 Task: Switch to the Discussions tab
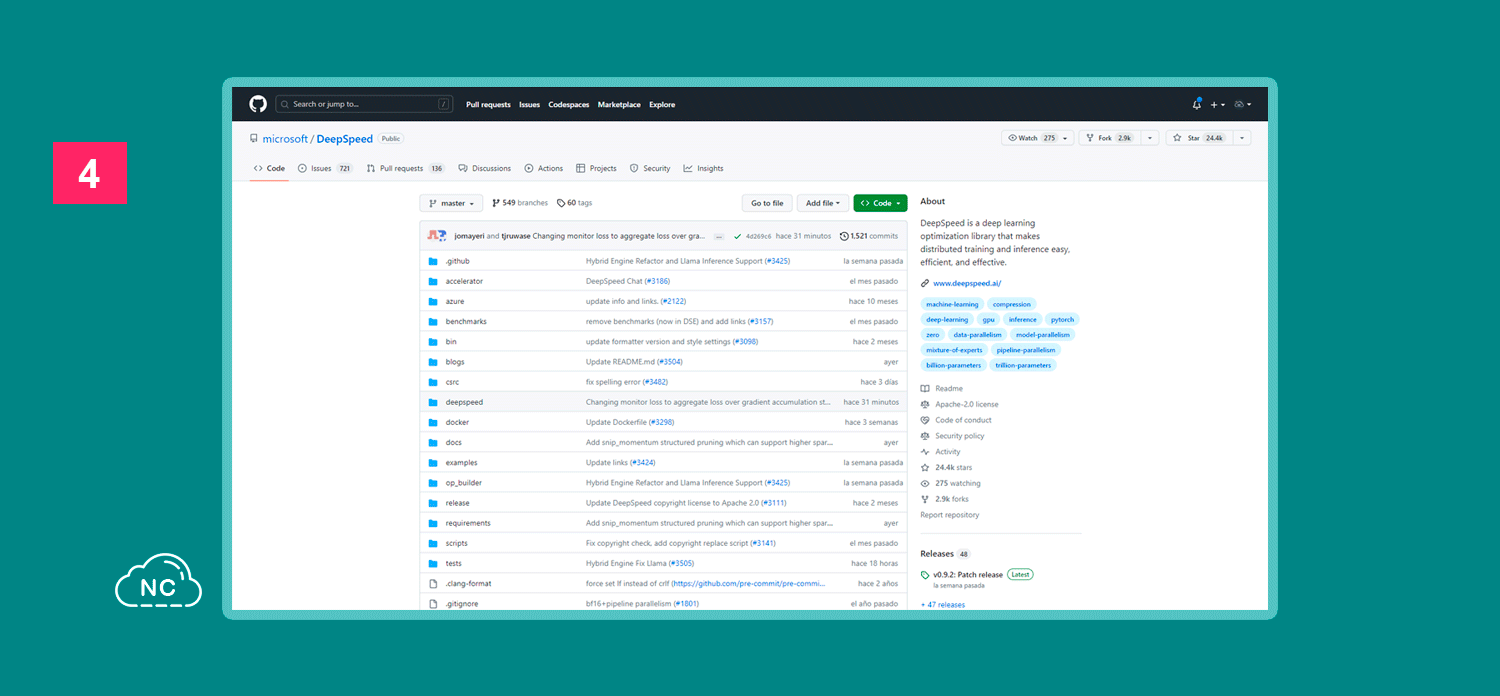(484, 168)
